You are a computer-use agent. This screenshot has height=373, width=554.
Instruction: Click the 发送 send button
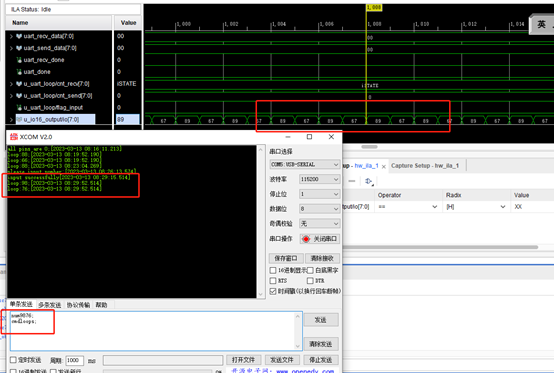point(321,320)
